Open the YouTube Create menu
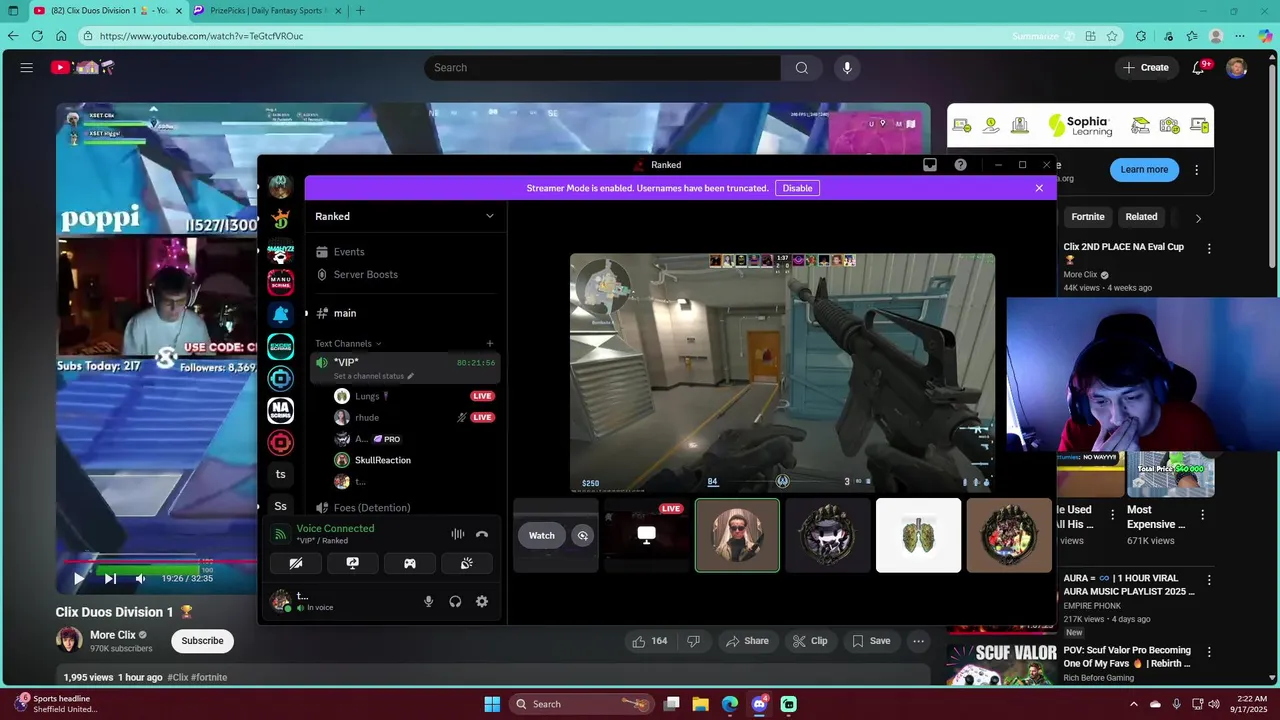Image resolution: width=1280 pixels, height=720 pixels. point(1146,68)
